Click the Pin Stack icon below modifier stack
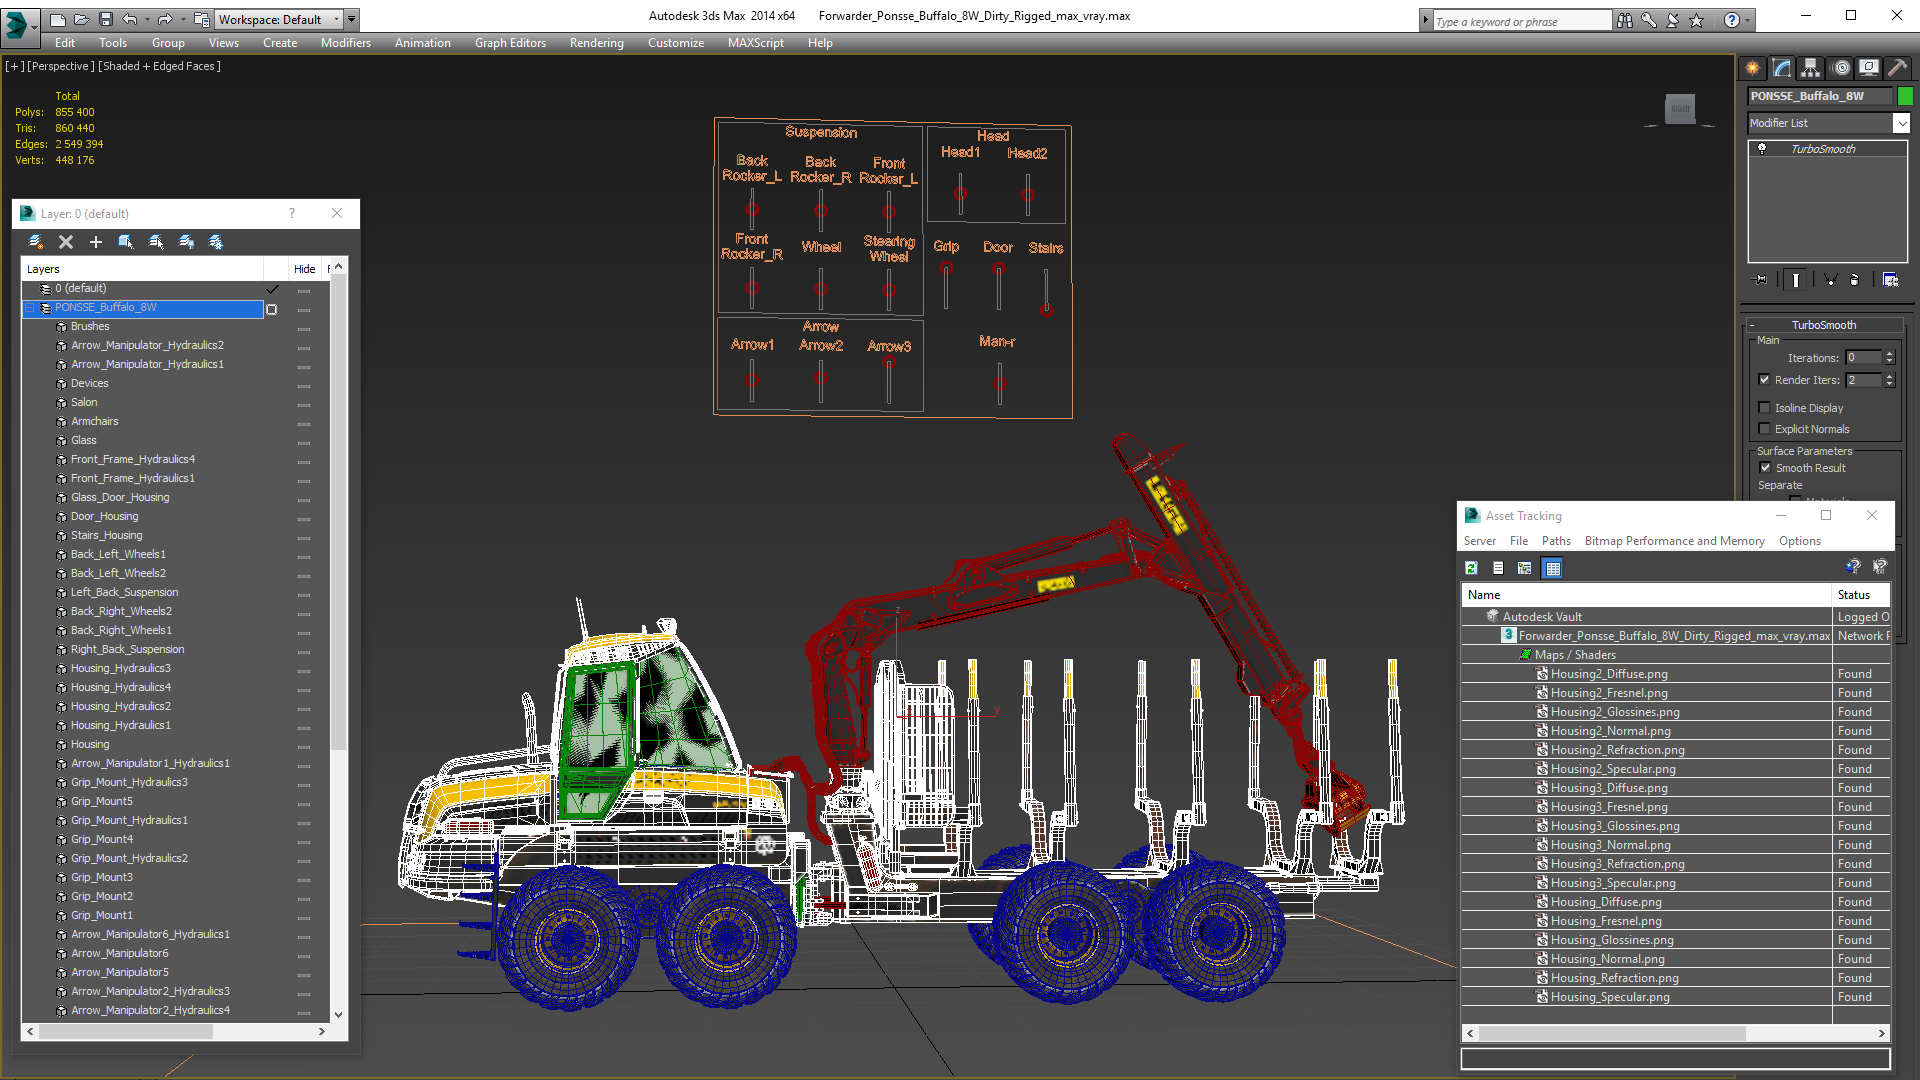1920x1080 pixels. click(x=1761, y=280)
